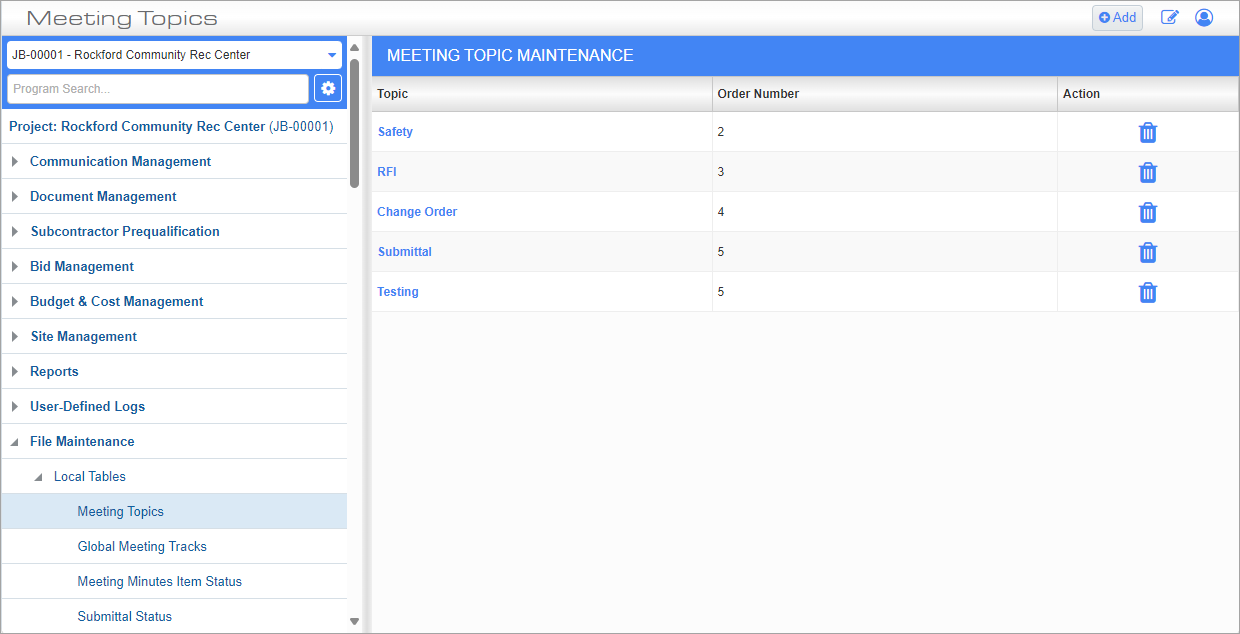The image size is (1240, 634).
Task: Open the Change Order topic link
Action: tap(417, 212)
